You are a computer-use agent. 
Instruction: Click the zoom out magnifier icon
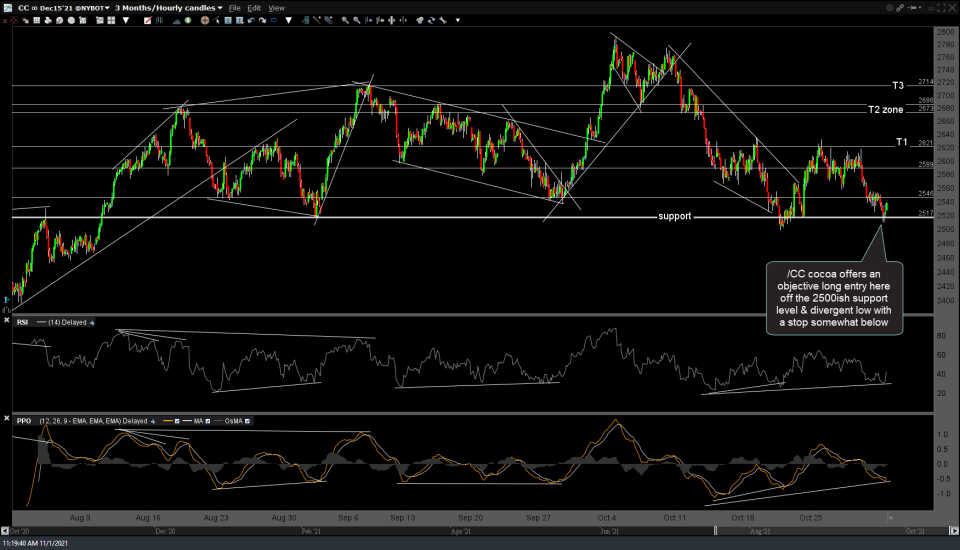(x=357, y=19)
